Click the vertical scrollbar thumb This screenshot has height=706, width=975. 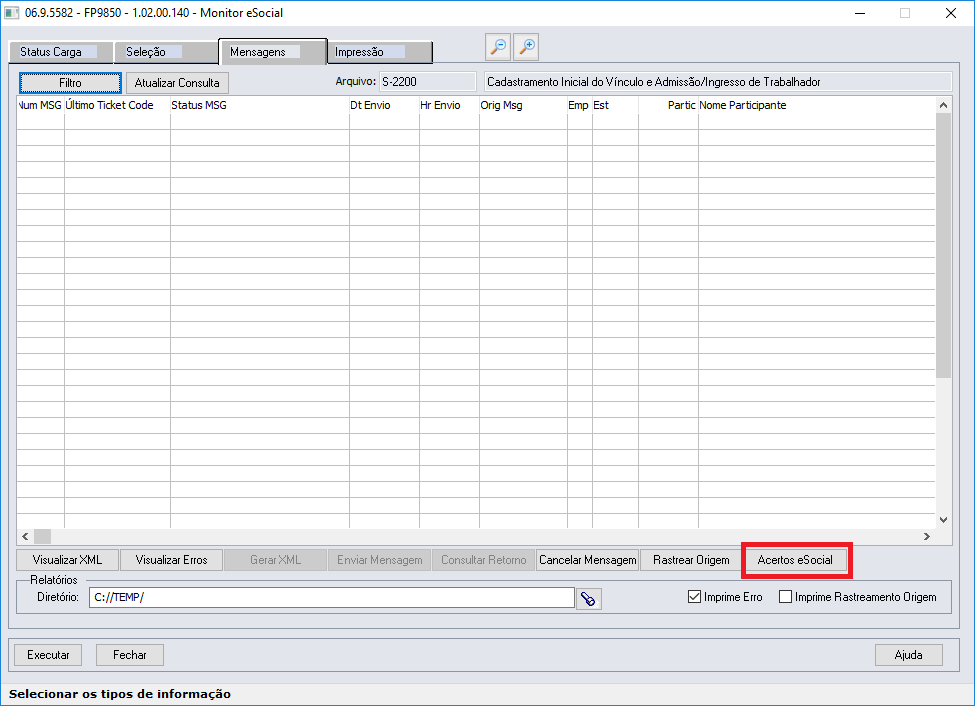pos(943,245)
